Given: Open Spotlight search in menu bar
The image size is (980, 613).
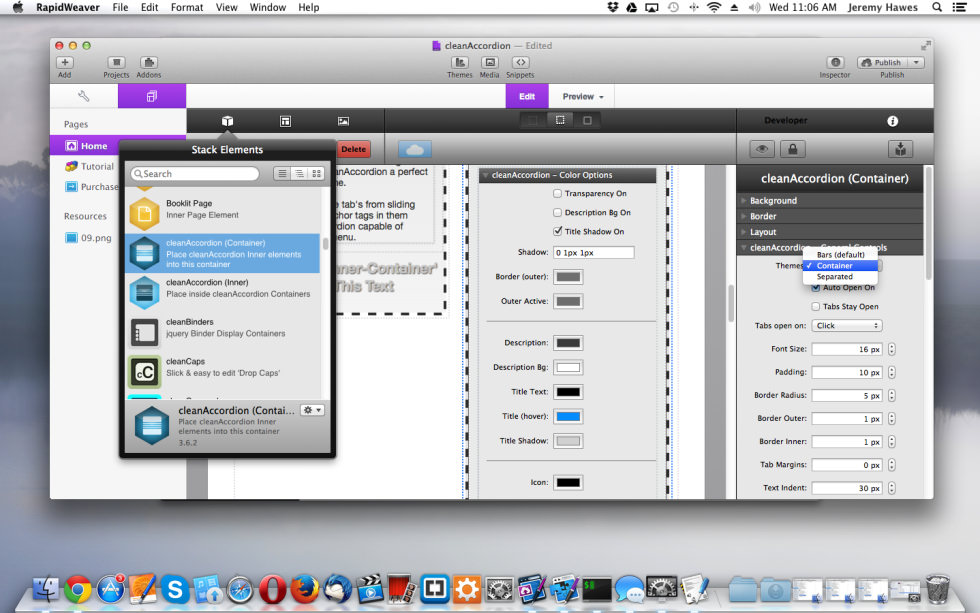Looking at the screenshot, I should click(937, 7).
